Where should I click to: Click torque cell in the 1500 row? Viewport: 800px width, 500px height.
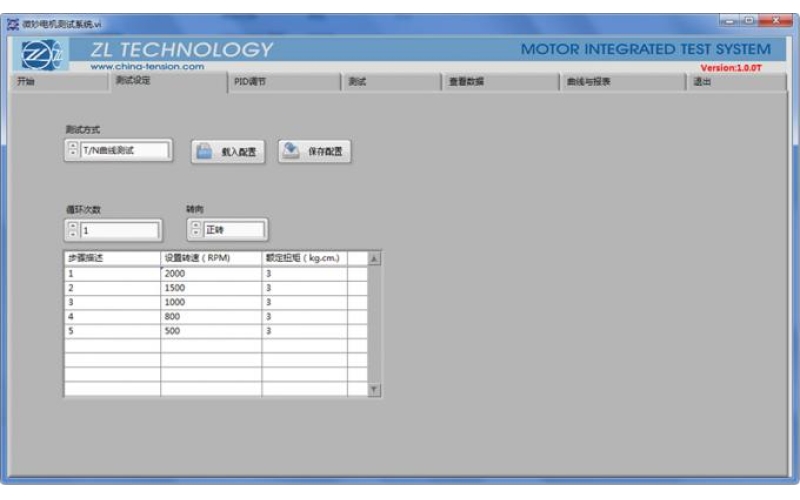pos(305,288)
